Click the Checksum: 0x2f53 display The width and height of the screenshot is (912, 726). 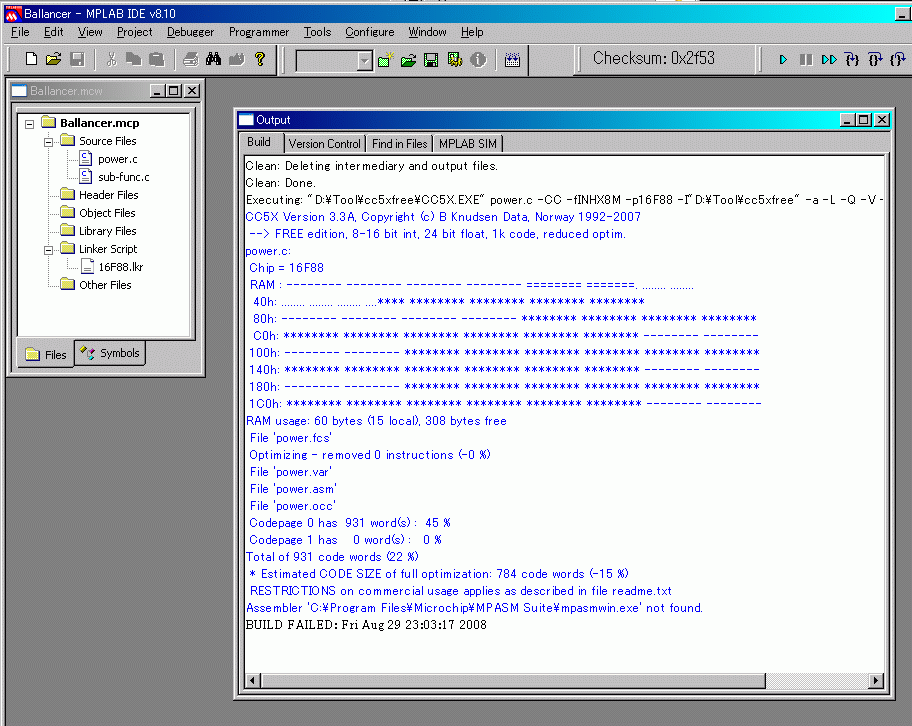click(654, 59)
